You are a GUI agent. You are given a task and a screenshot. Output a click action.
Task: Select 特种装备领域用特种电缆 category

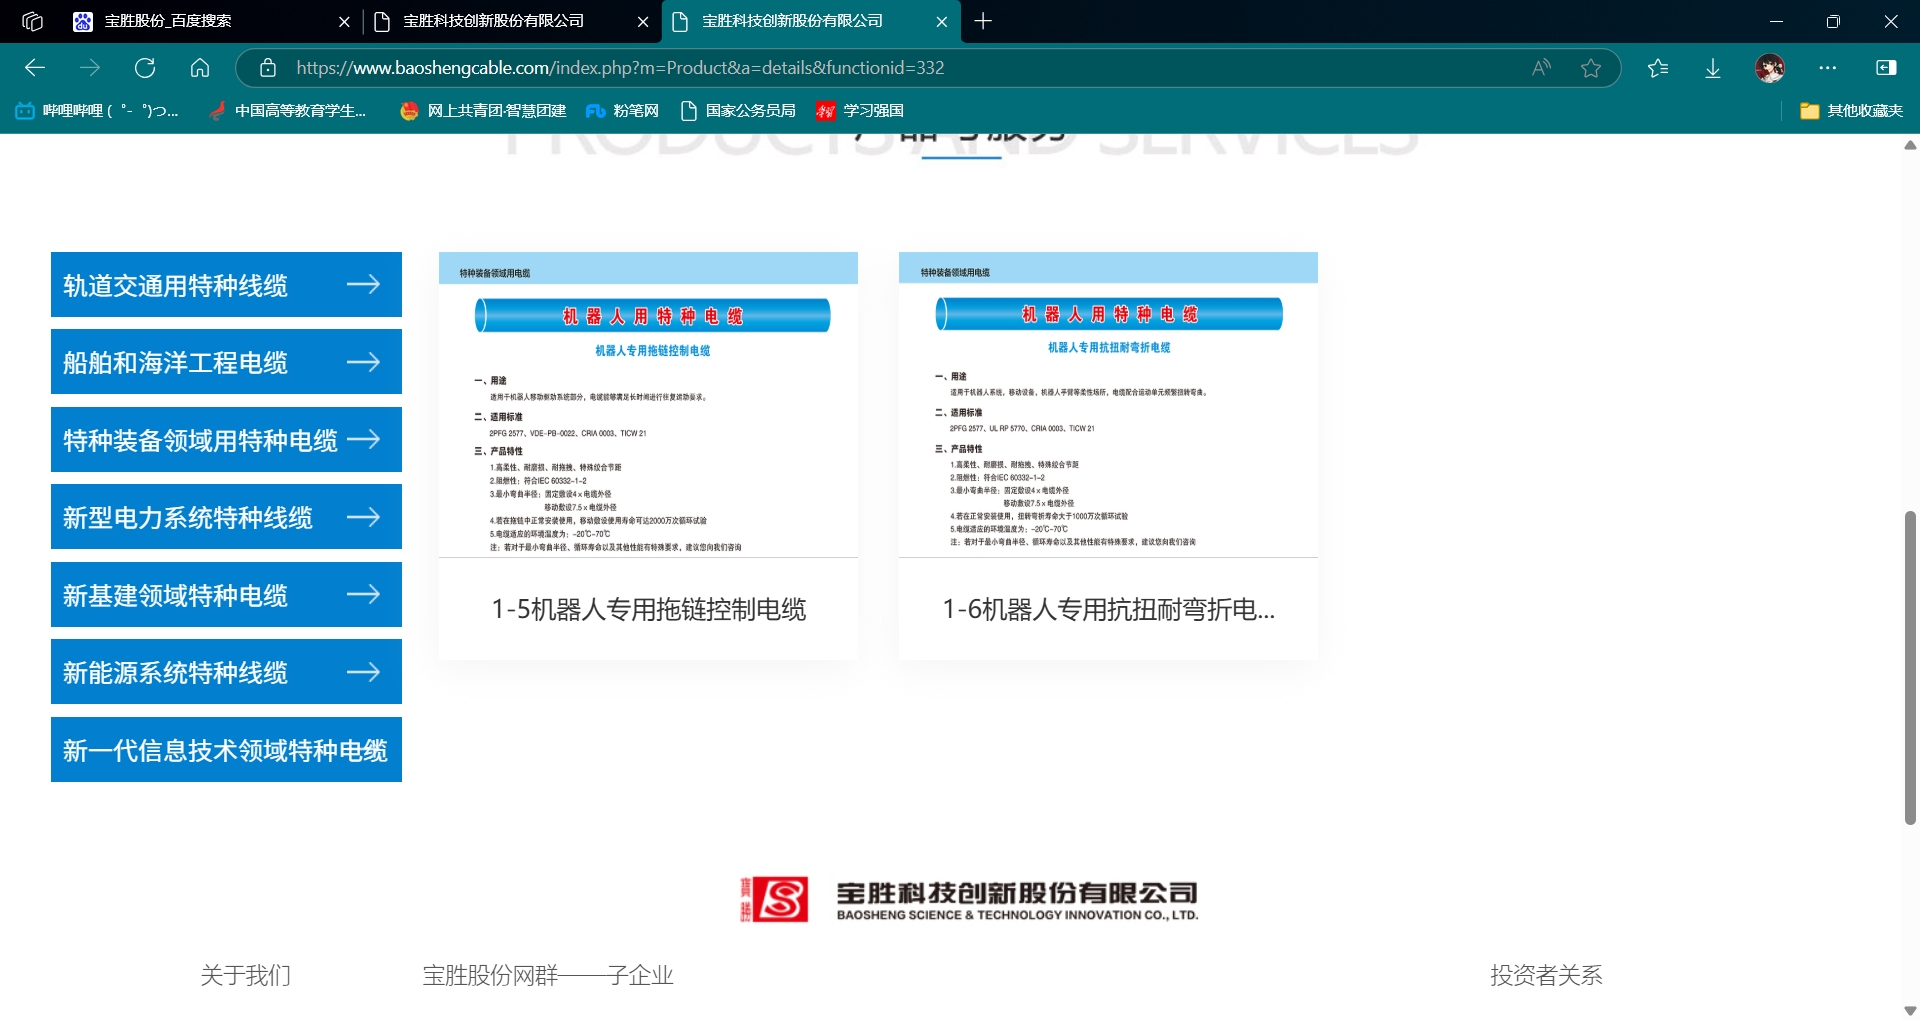226,440
